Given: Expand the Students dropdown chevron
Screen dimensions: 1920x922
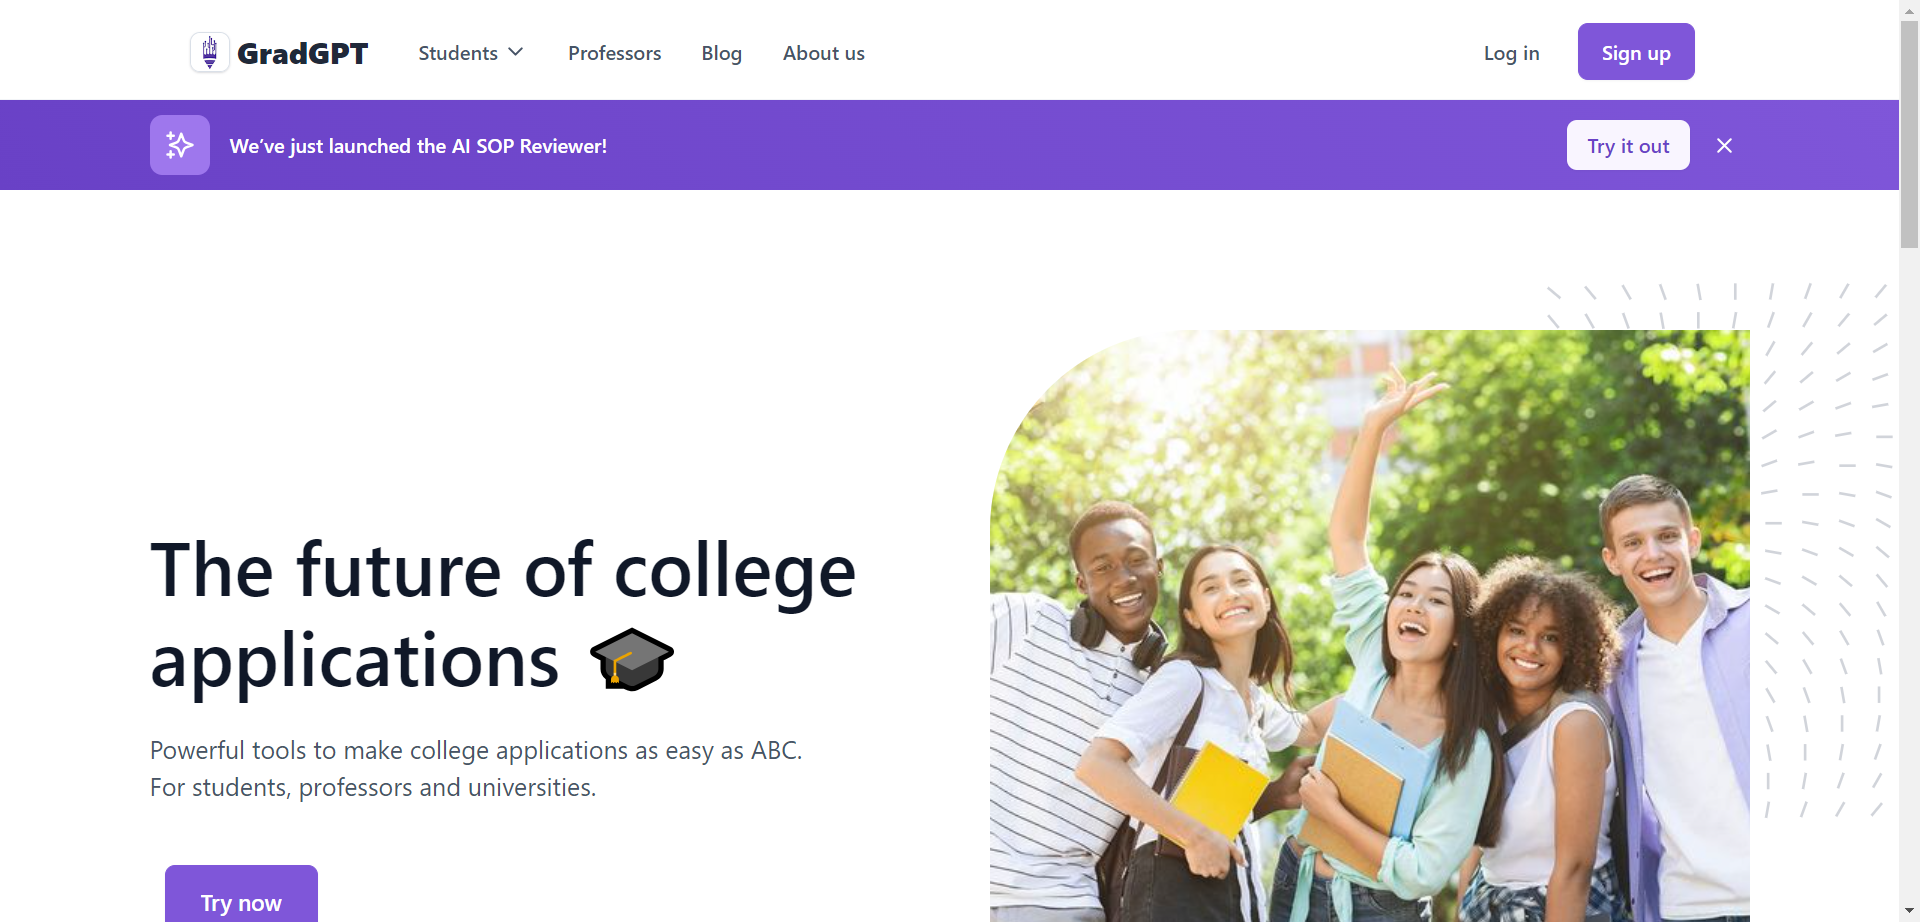Looking at the screenshot, I should [516, 52].
